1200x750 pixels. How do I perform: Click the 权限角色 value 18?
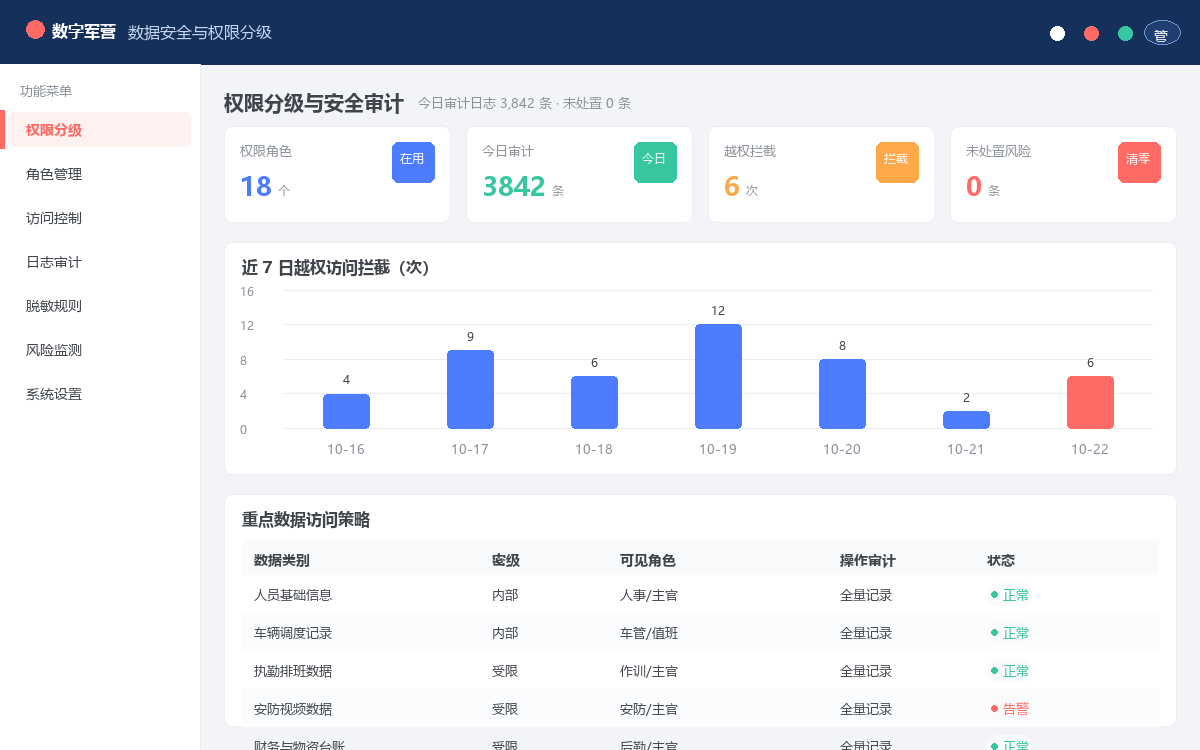256,186
